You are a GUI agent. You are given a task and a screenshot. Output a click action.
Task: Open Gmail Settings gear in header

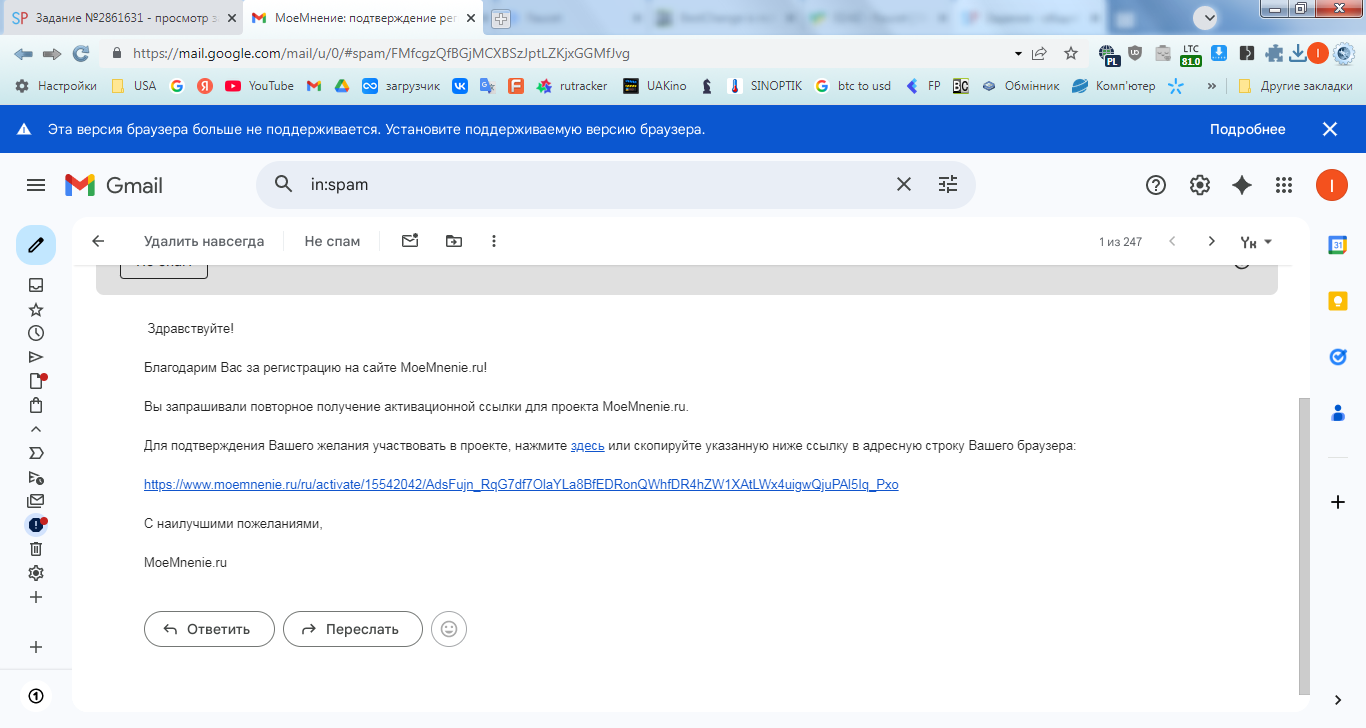pyautogui.click(x=1200, y=185)
